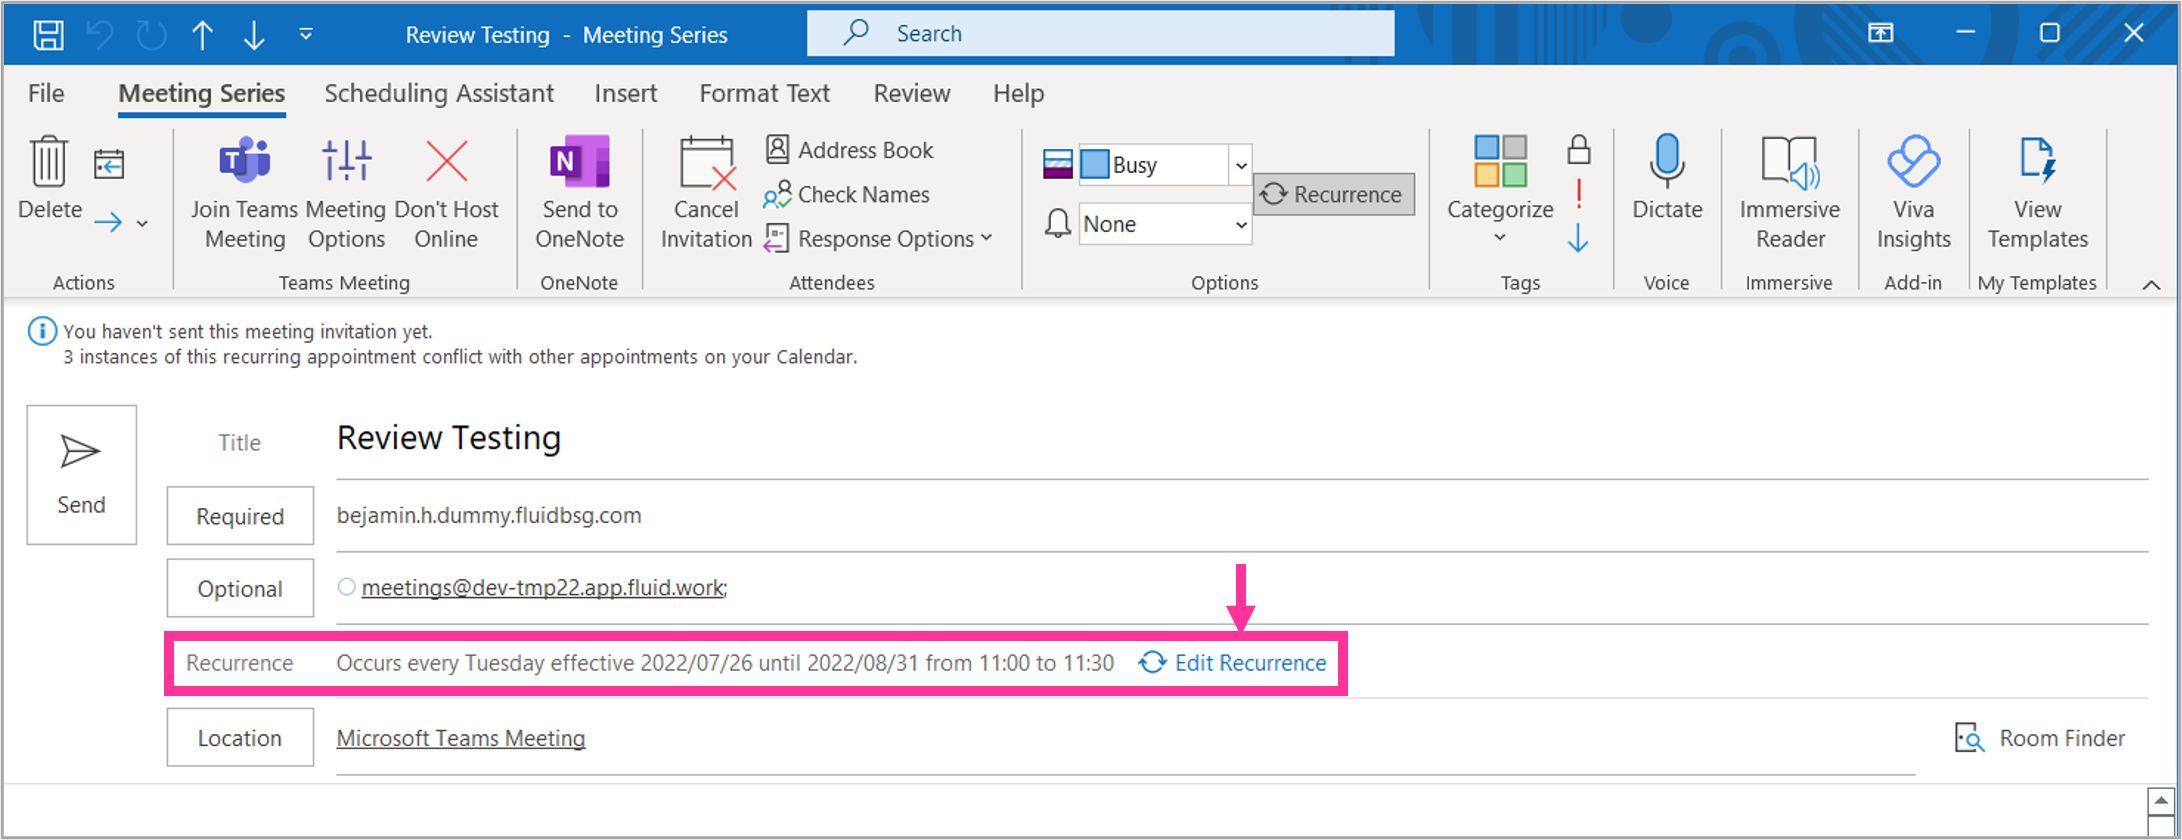The height and width of the screenshot is (840, 2182).
Task: Open the Format Text tab
Action: (765, 93)
